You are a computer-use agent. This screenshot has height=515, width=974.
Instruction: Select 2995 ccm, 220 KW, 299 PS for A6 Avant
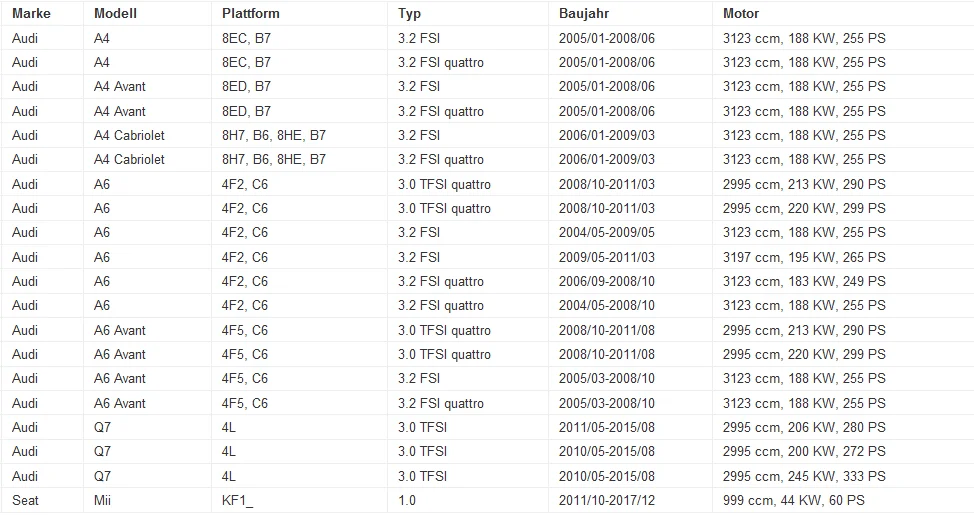click(804, 354)
